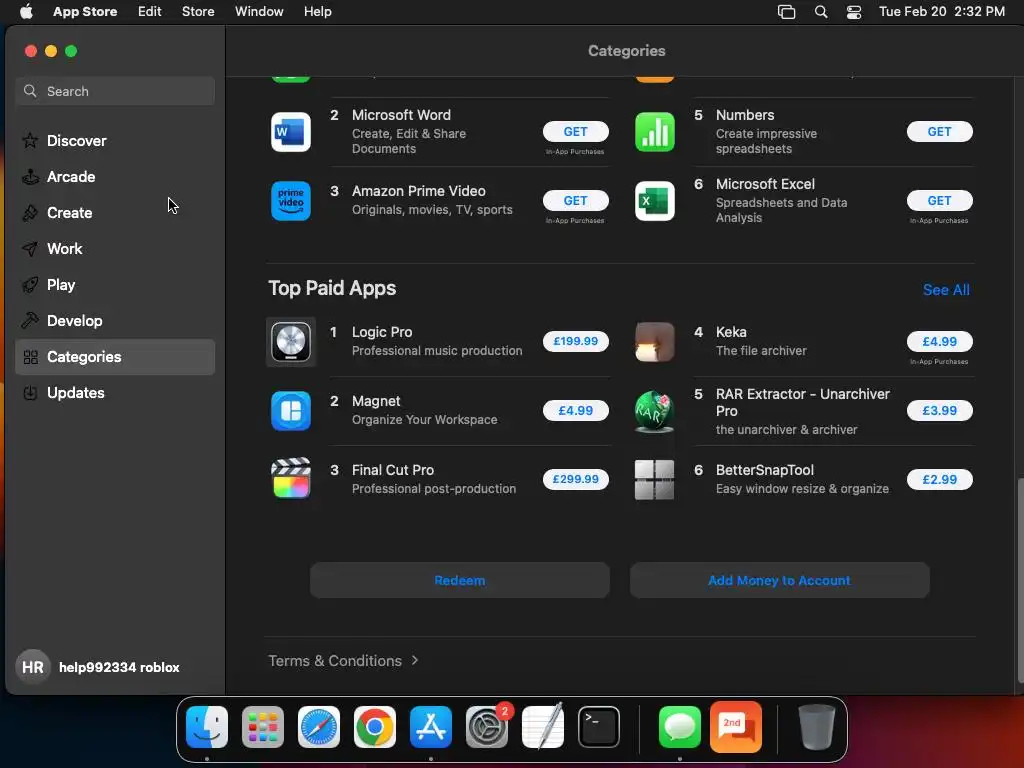This screenshot has width=1024, height=768.
Task: Get Microsoft Word
Action: pyautogui.click(x=575, y=131)
